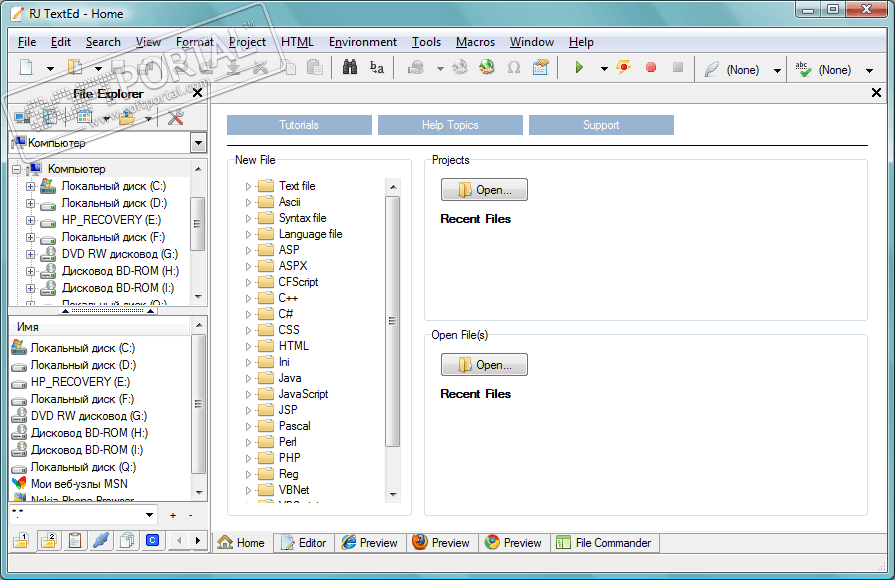Open the spell check (None) dropdown
The width and height of the screenshot is (895, 580).
pos(869,70)
